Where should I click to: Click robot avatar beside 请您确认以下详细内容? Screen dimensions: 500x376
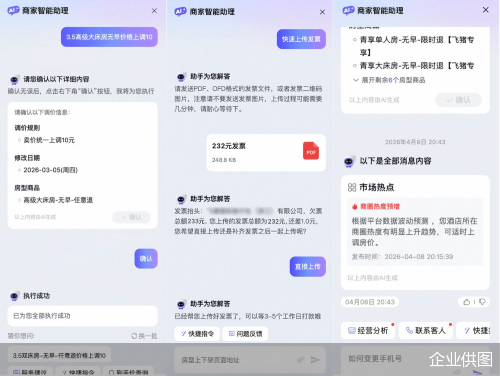point(14,80)
